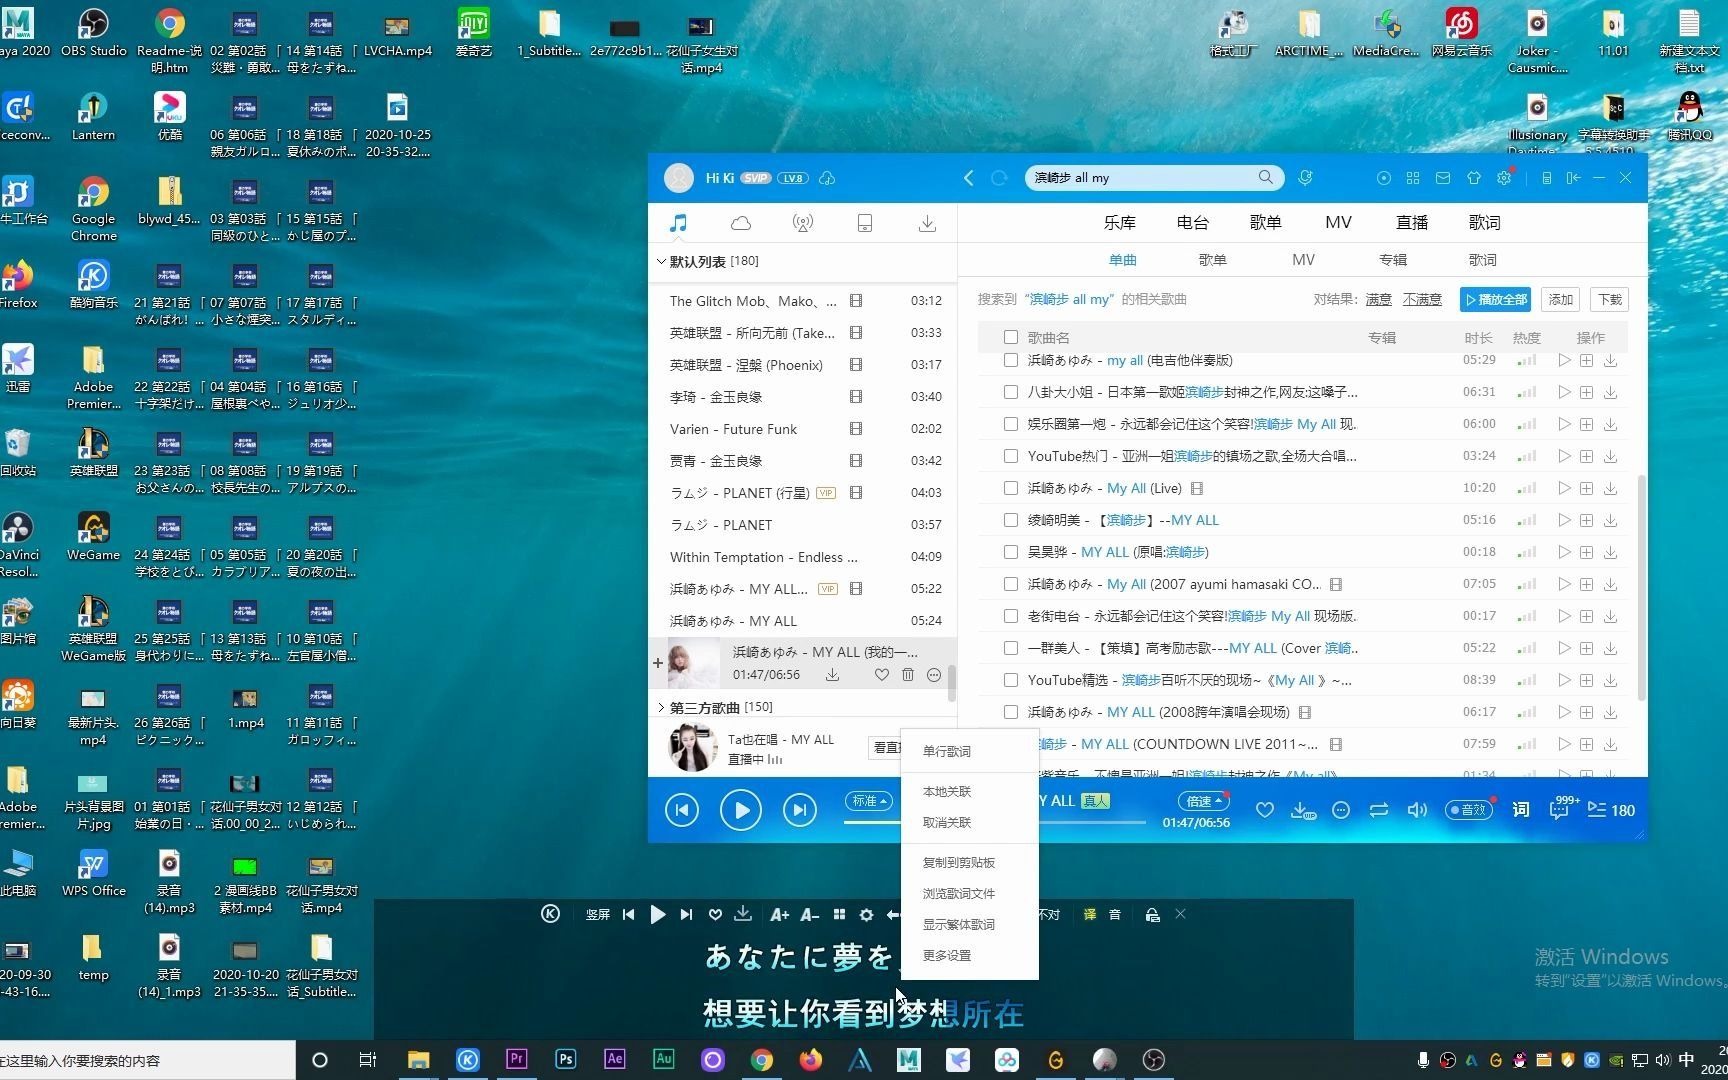
Task: Check the select-all checkbox beside 歌曲名
Action: pyautogui.click(x=1010, y=337)
